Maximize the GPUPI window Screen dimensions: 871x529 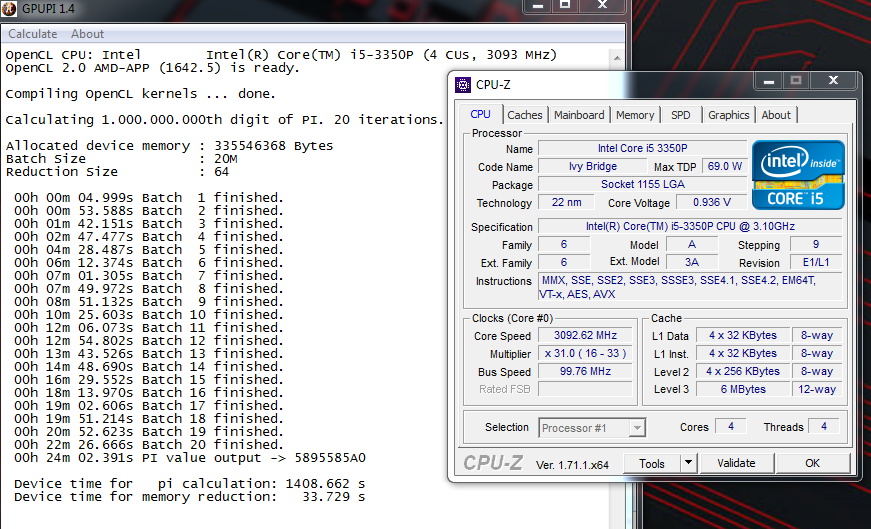(x=566, y=6)
